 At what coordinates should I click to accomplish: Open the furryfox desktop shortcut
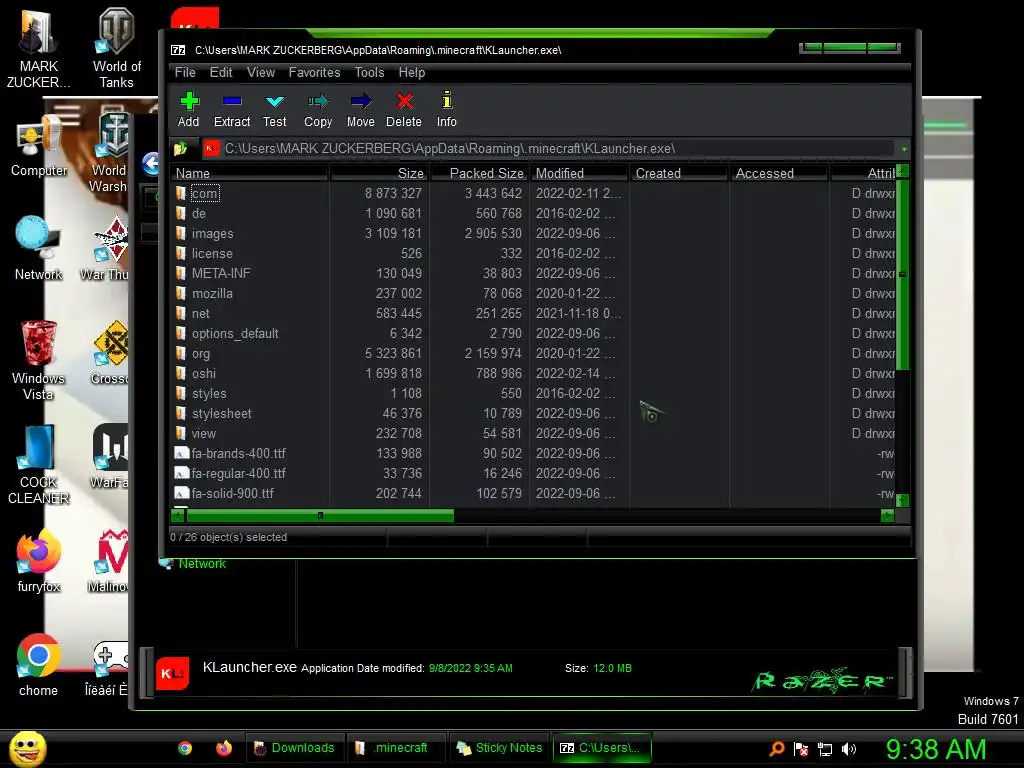click(39, 562)
